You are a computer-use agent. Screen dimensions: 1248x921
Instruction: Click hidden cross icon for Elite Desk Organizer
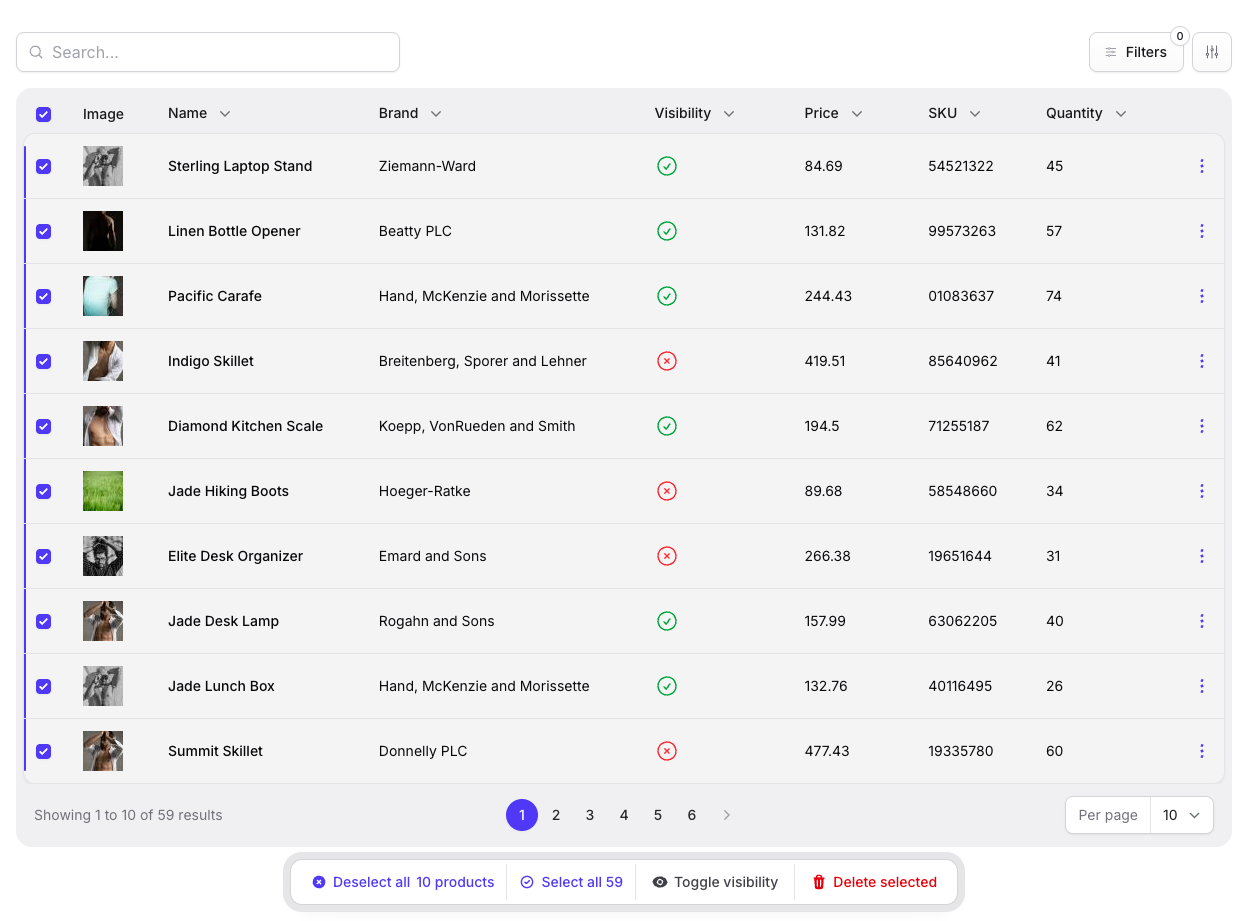tap(667, 556)
